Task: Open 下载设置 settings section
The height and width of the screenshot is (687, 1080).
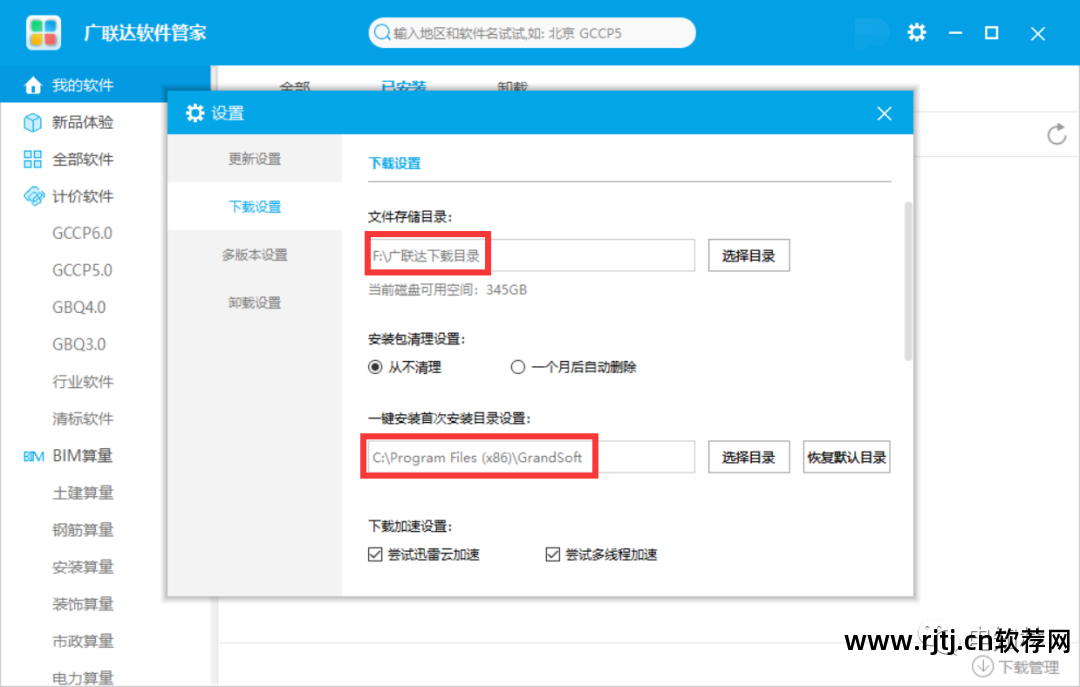Action: coord(255,207)
